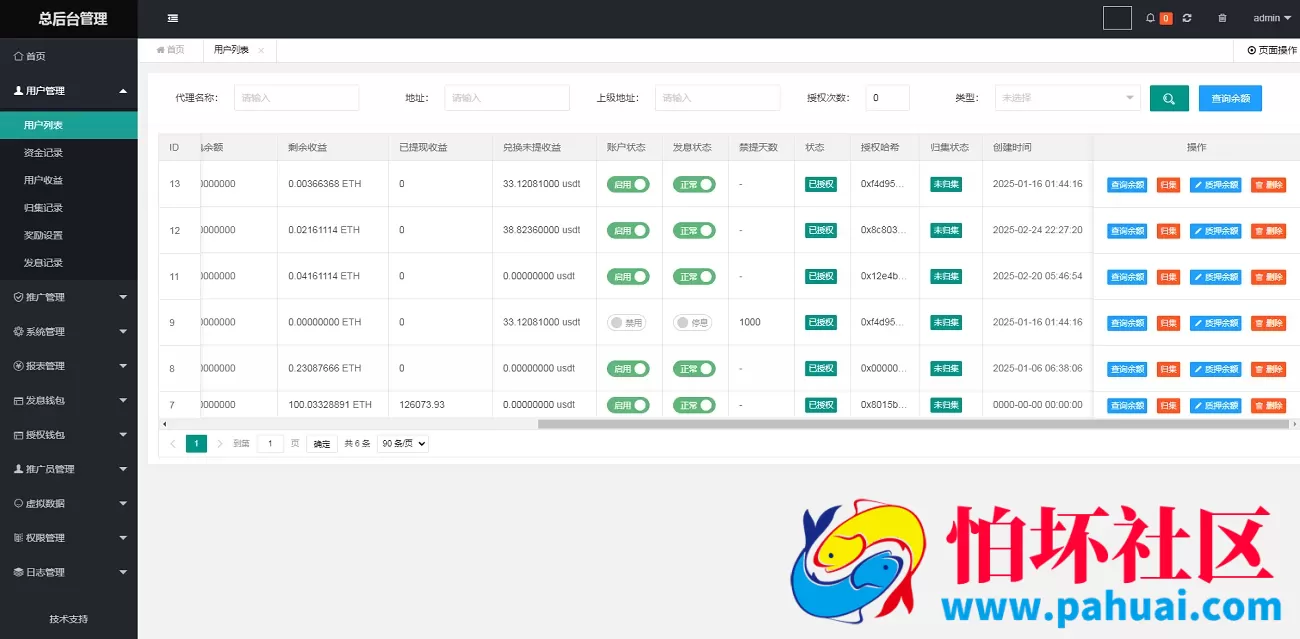Expand the 虚拟数据 sidebar section
This screenshot has width=1300, height=639.
(69, 503)
